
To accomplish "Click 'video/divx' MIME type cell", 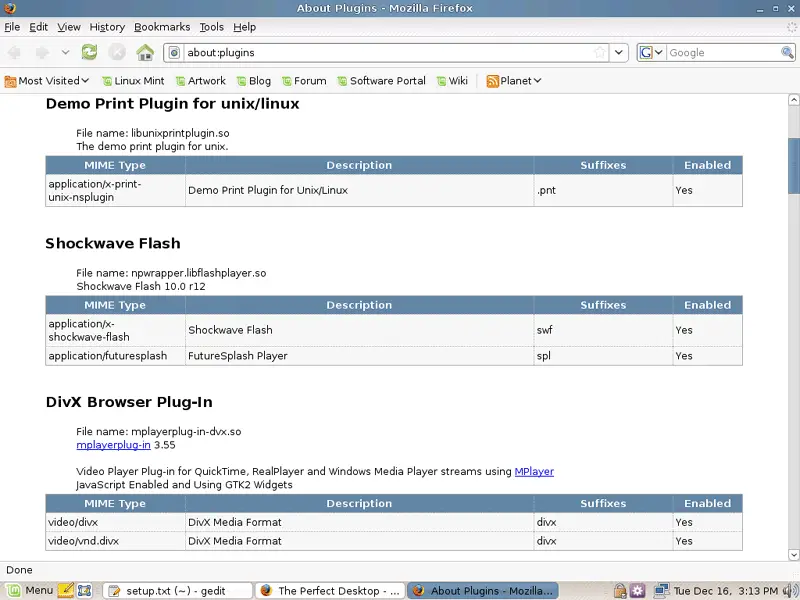I will tap(115, 522).
